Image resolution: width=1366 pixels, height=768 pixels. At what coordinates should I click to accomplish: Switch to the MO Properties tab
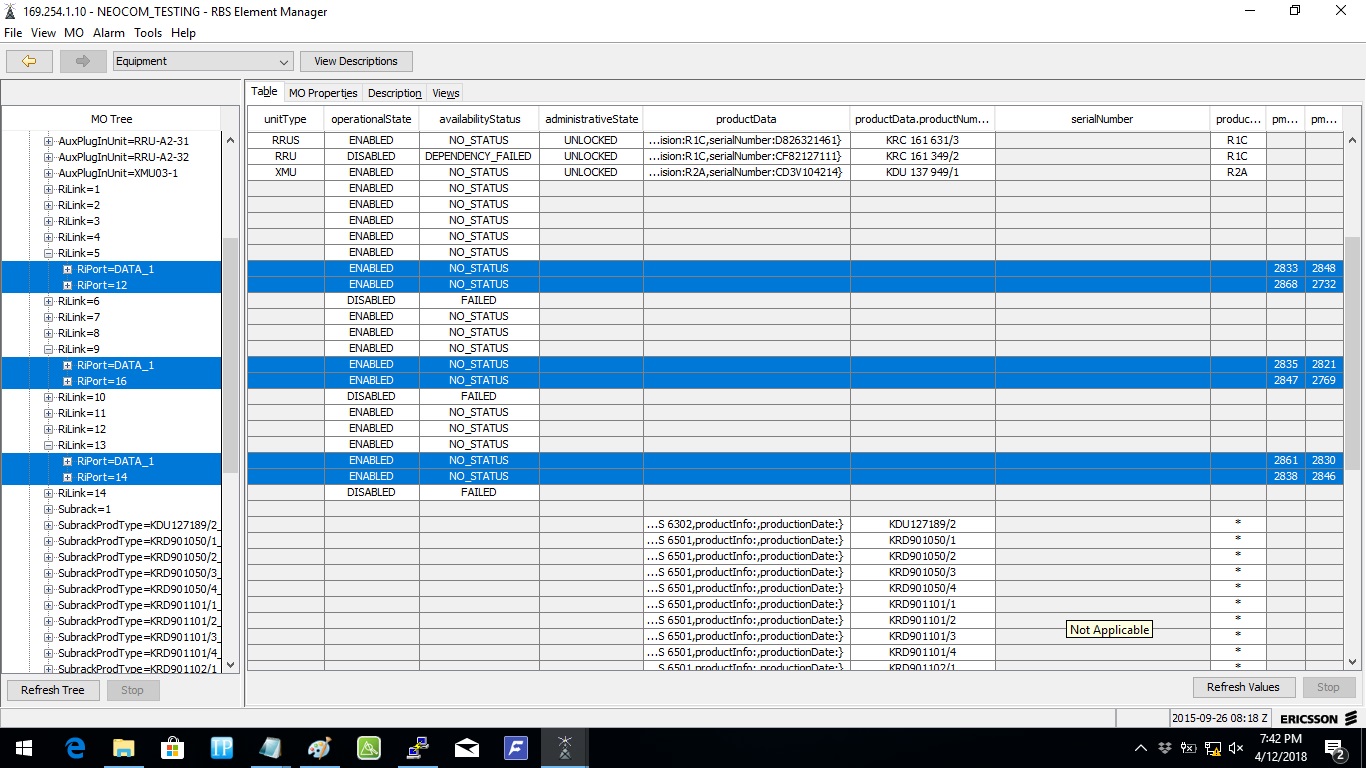[323, 93]
